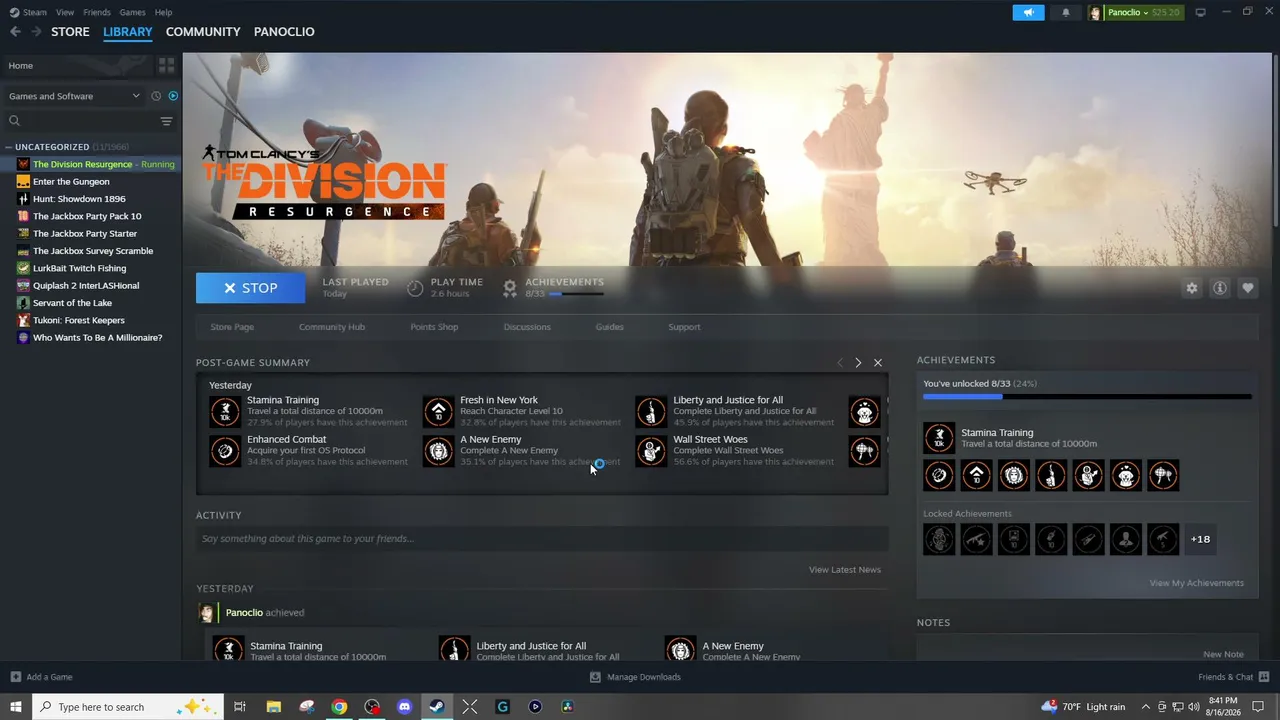
Task: Open the Discord taskbar icon
Action: [x=405, y=707]
